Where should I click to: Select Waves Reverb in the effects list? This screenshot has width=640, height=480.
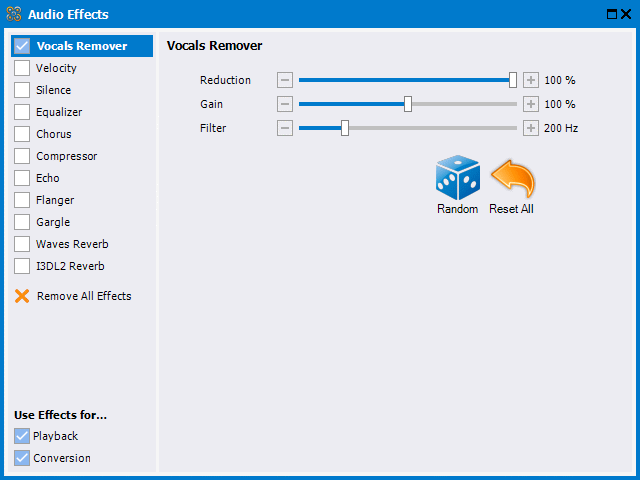pos(72,244)
